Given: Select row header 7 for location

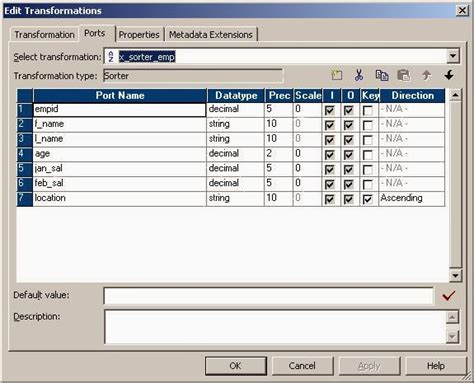Looking at the screenshot, I should pos(25,199).
